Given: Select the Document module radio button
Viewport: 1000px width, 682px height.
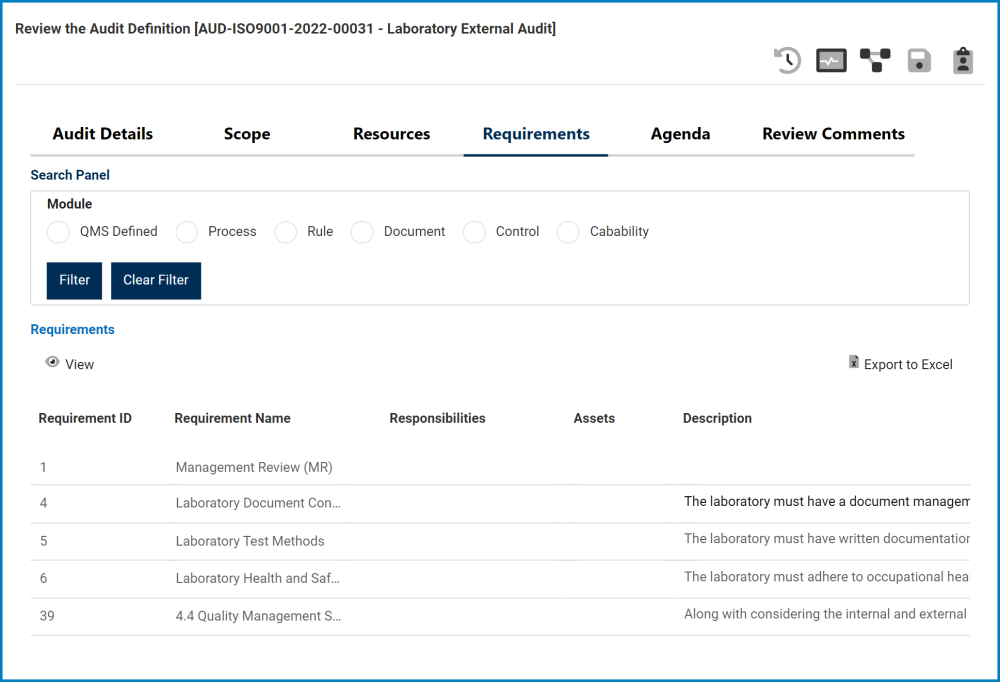Looking at the screenshot, I should pos(362,232).
